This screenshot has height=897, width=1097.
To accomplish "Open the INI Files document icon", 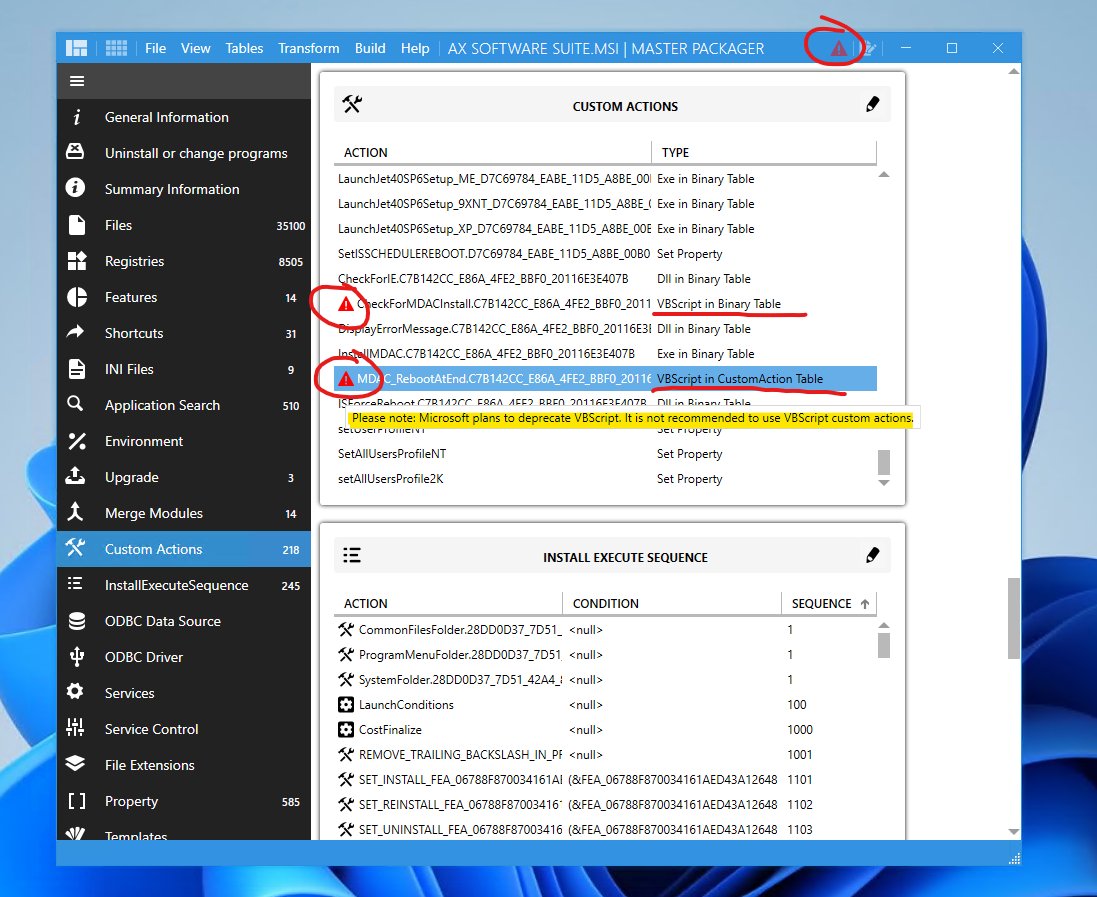I will [x=76, y=369].
